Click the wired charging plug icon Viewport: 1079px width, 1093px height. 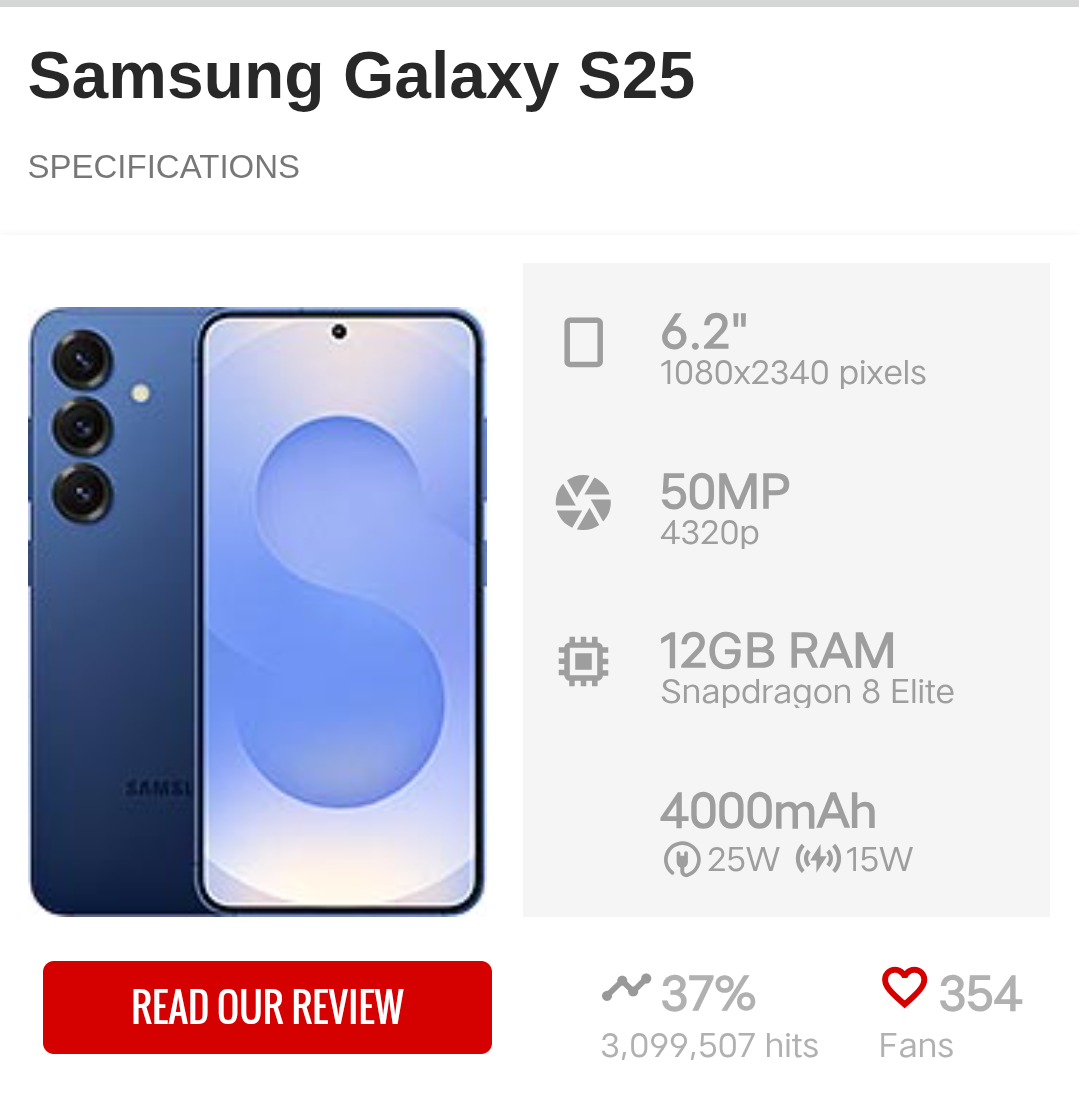[682, 859]
